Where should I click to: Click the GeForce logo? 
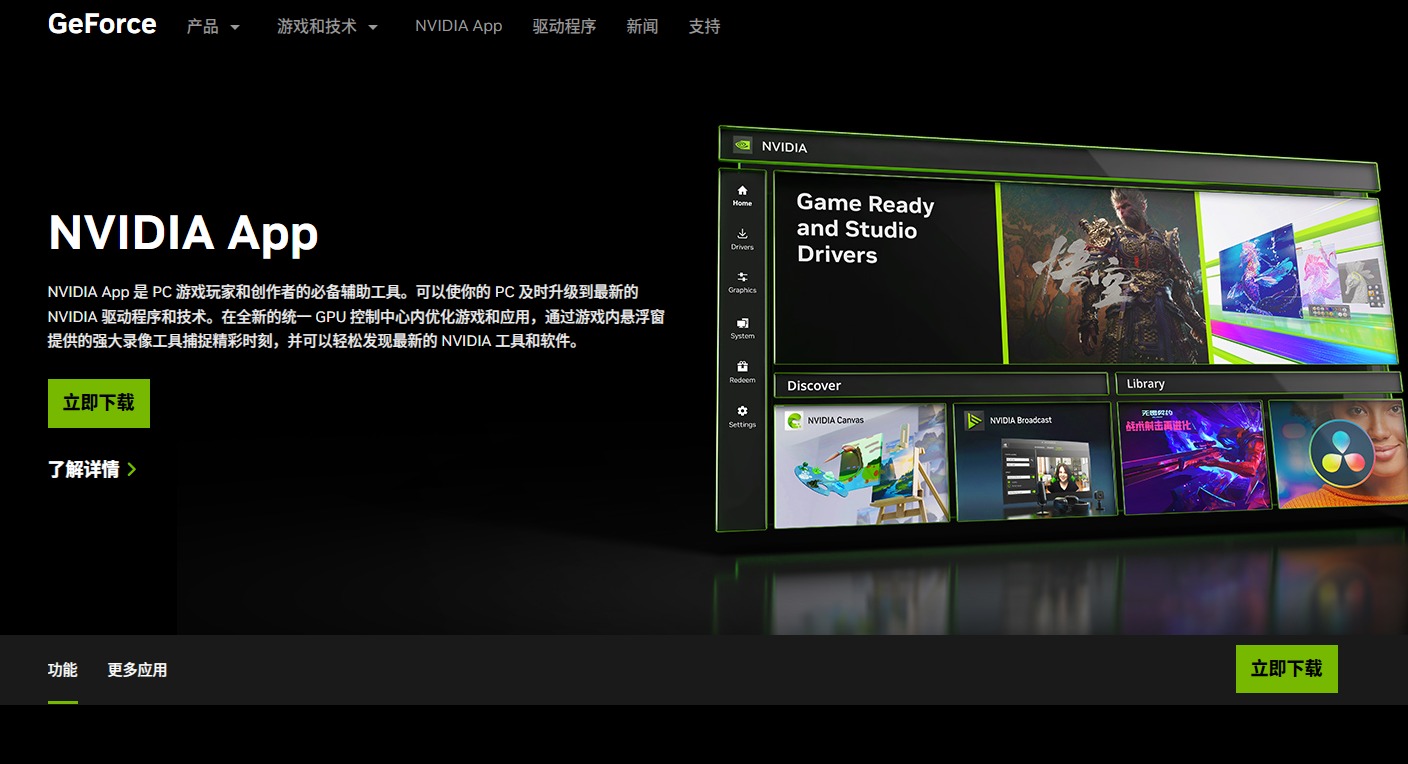click(x=102, y=24)
